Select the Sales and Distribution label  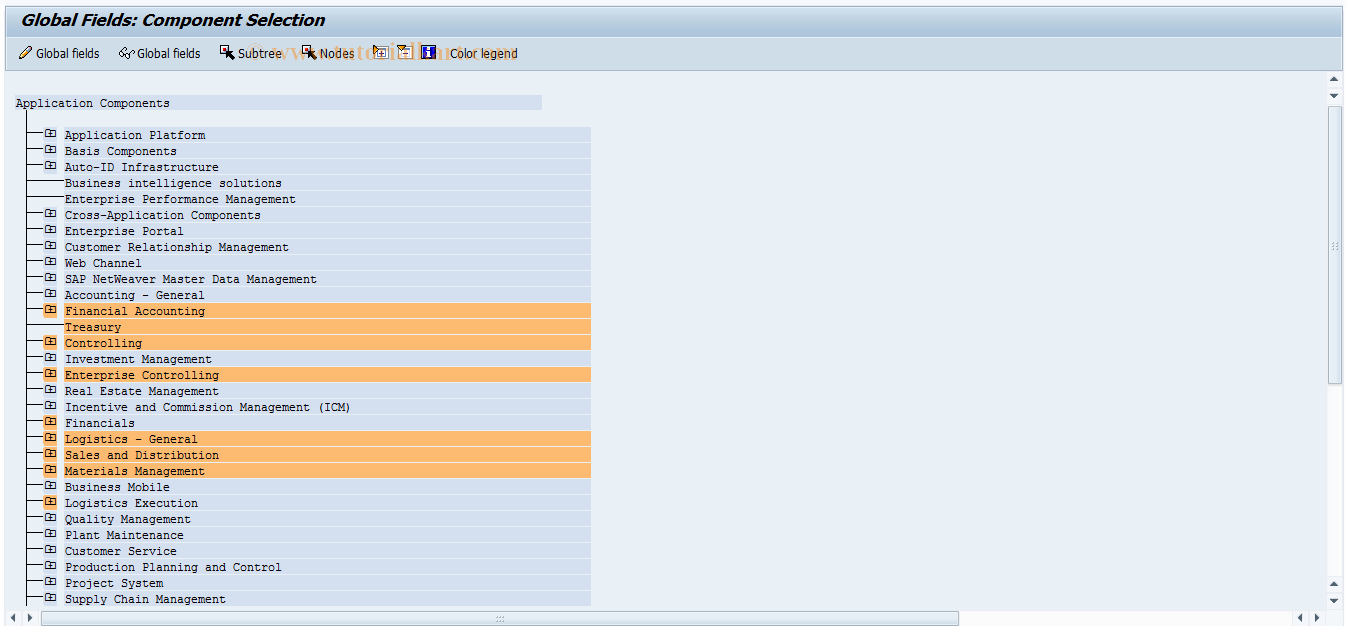142,455
